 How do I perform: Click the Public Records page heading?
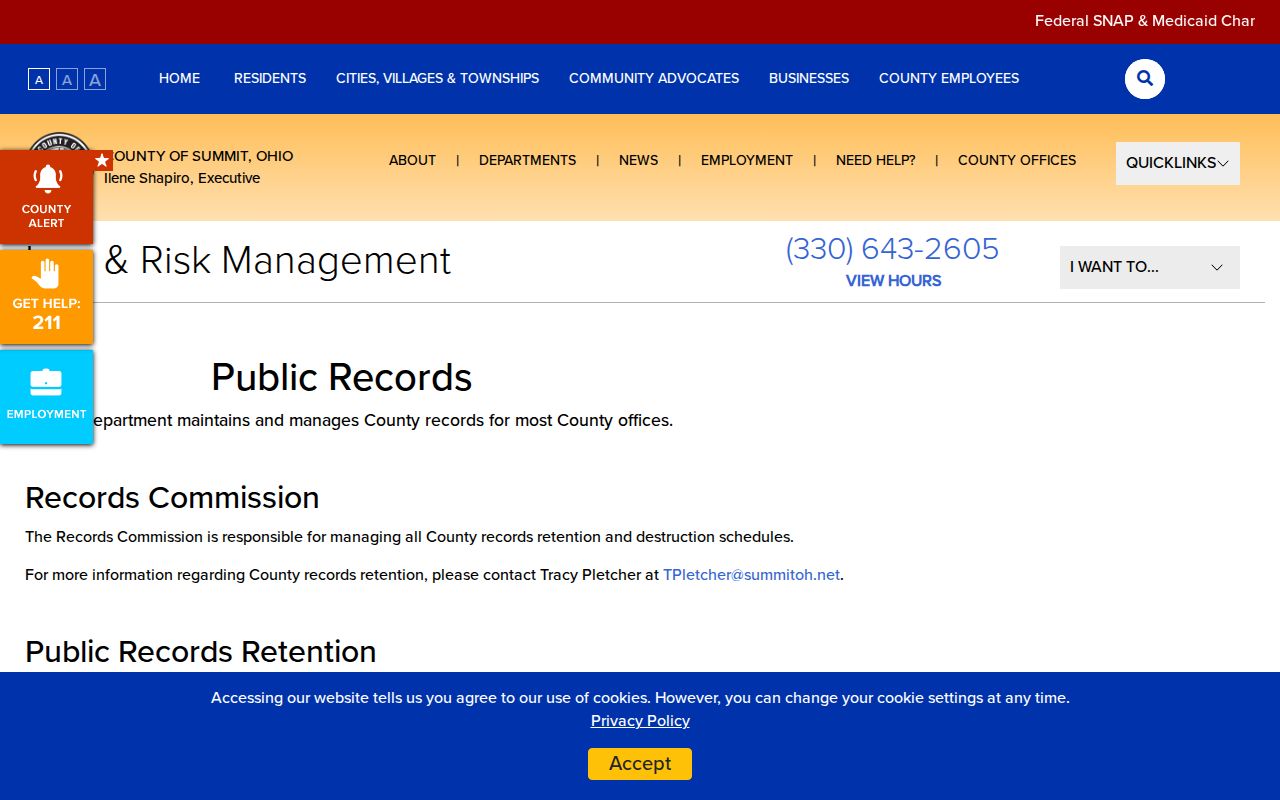point(342,377)
